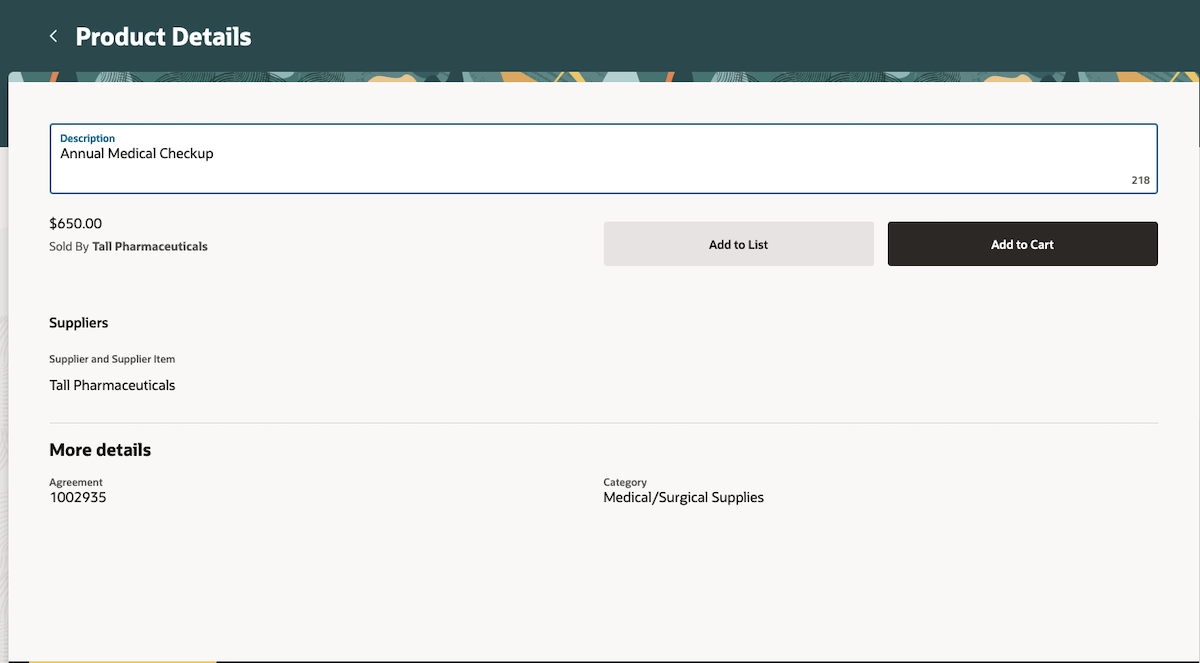Add the product to a list
Viewport: 1200px width, 663px height.
click(738, 244)
